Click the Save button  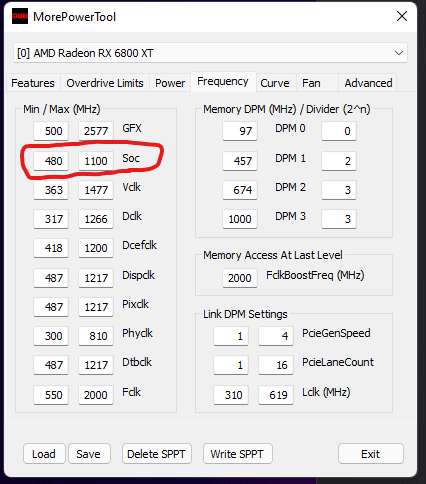[x=89, y=454]
